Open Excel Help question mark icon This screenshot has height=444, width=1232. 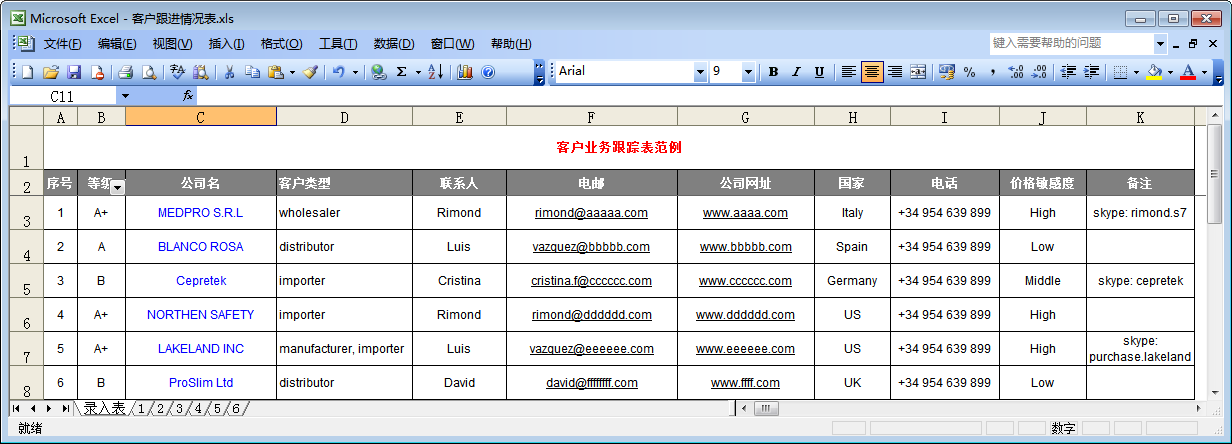coord(488,72)
